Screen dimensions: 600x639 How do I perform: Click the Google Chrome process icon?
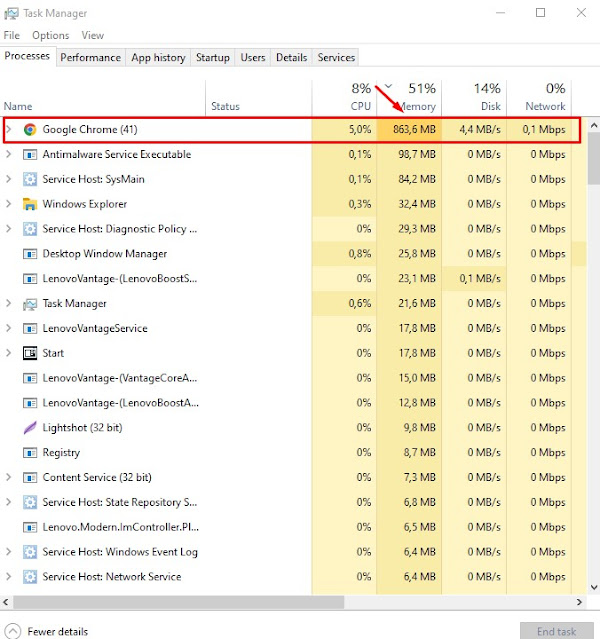point(30,130)
